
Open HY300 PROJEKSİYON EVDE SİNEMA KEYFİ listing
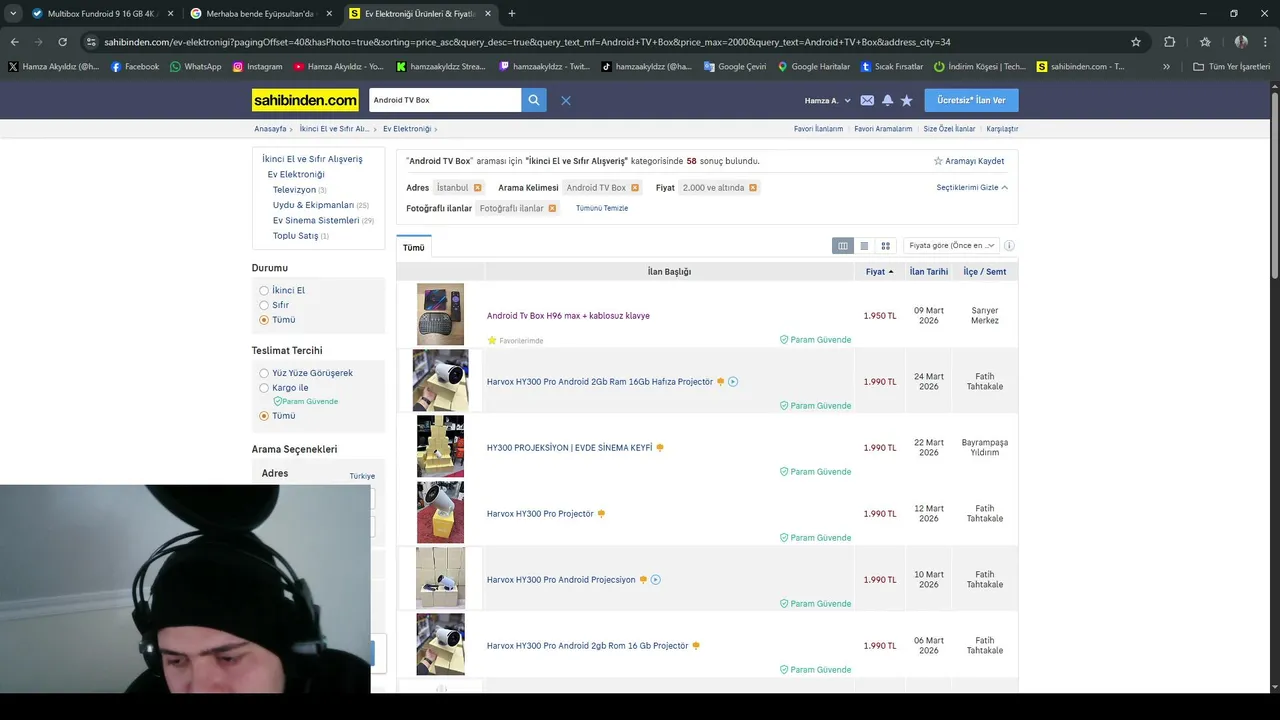pos(569,448)
